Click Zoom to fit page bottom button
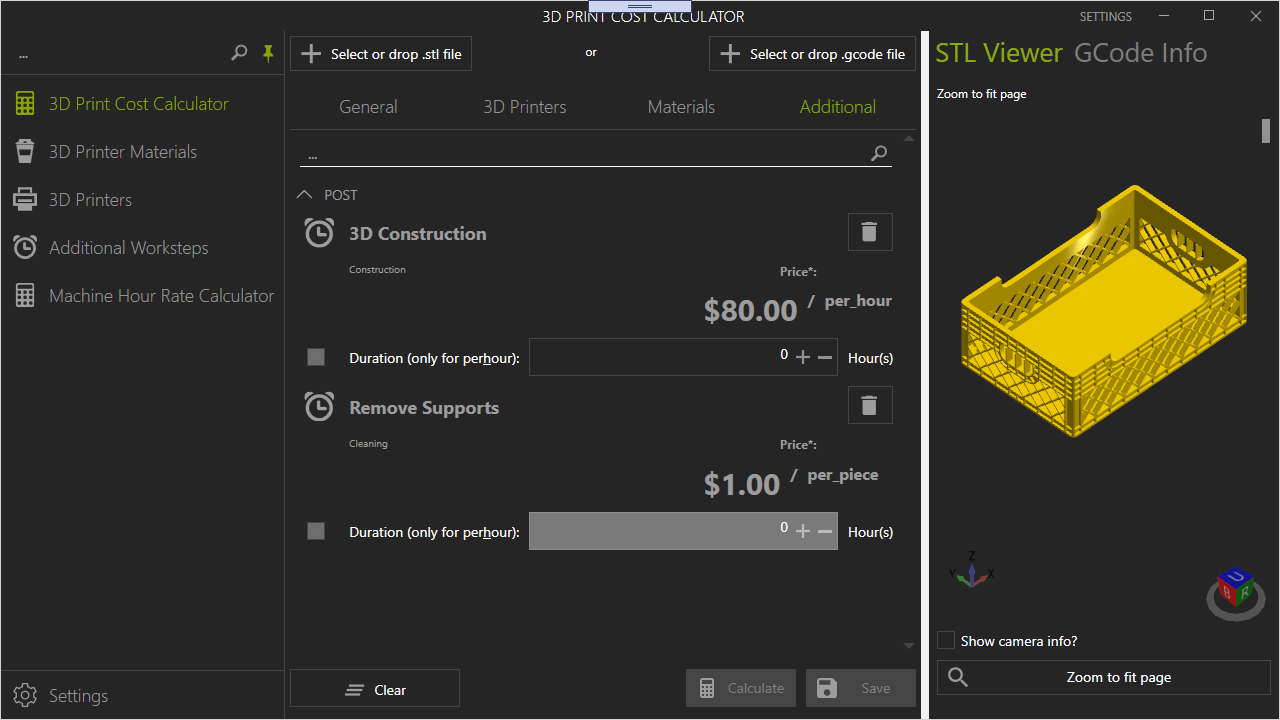The height and width of the screenshot is (720, 1280). pyautogui.click(x=1104, y=677)
